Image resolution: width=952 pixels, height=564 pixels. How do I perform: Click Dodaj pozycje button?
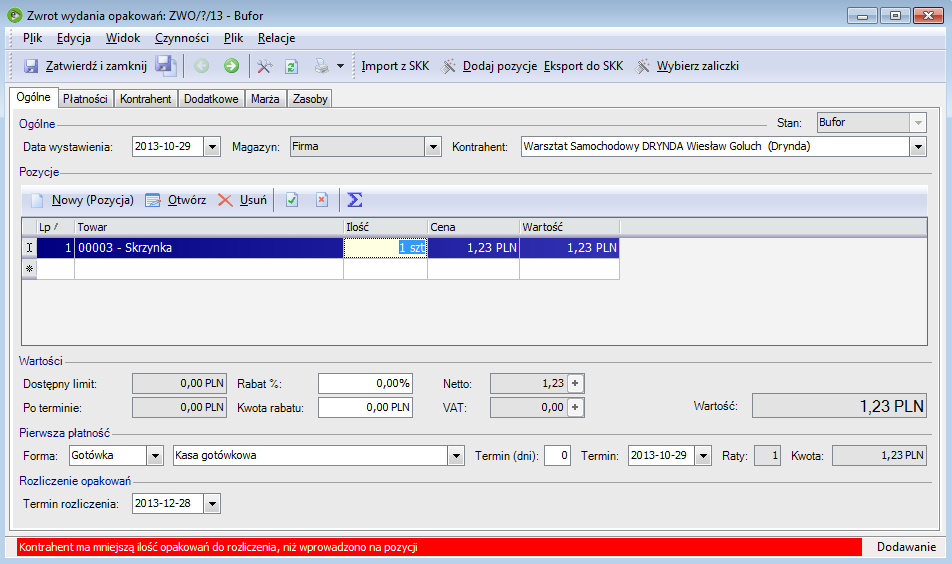(x=500, y=66)
